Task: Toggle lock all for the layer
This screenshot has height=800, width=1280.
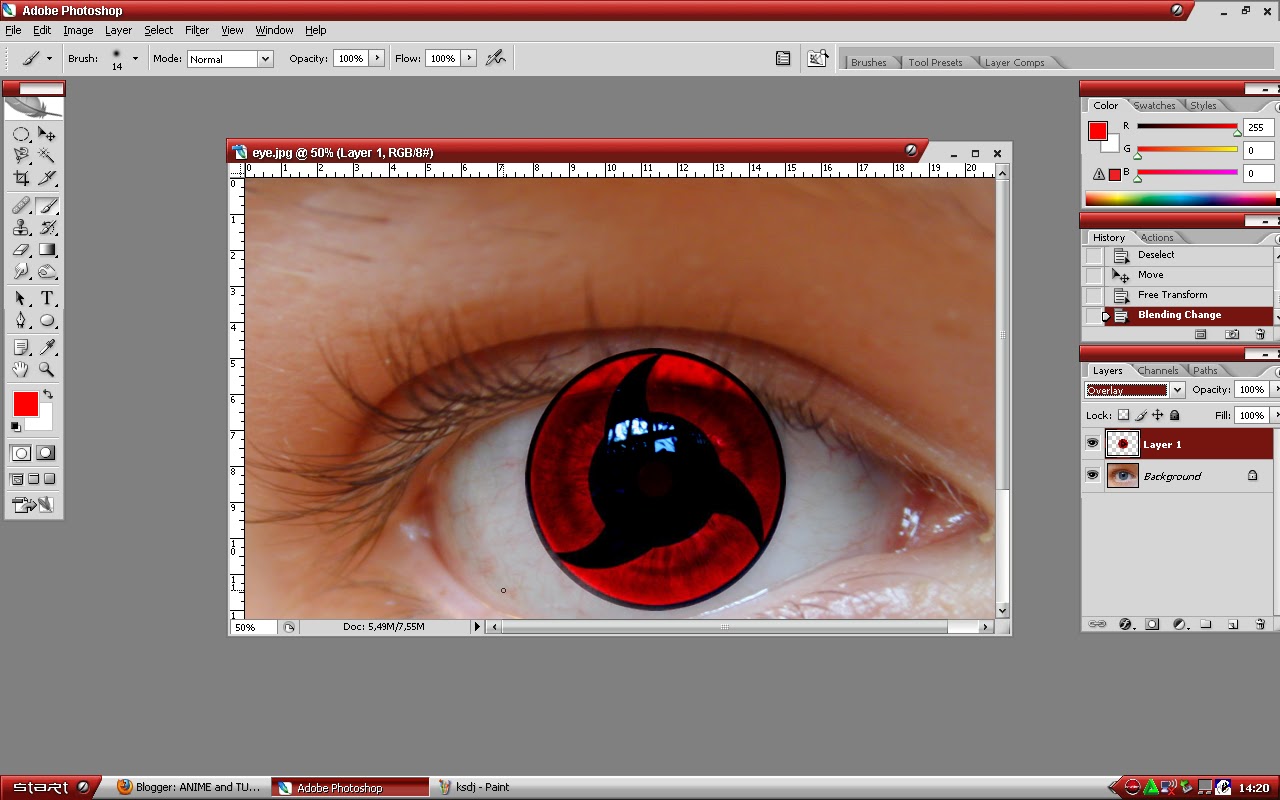Action: 1175,415
